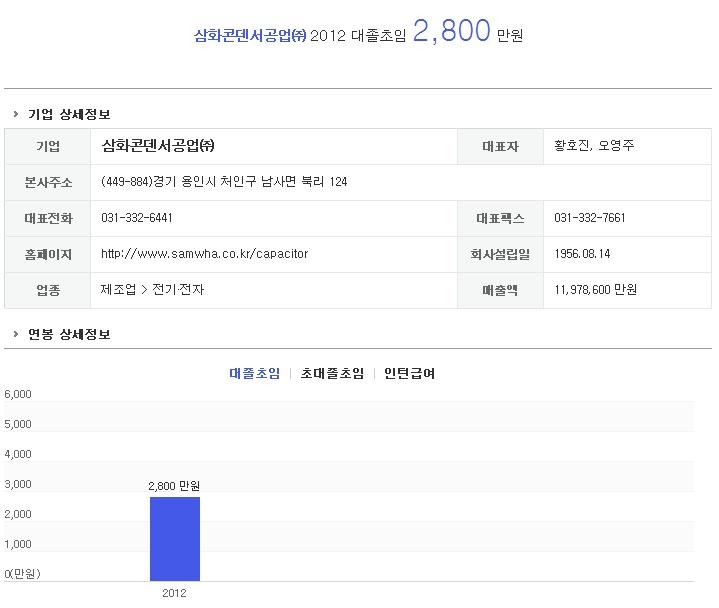Click industry value 제조업 > 전기·전자

click(152, 289)
